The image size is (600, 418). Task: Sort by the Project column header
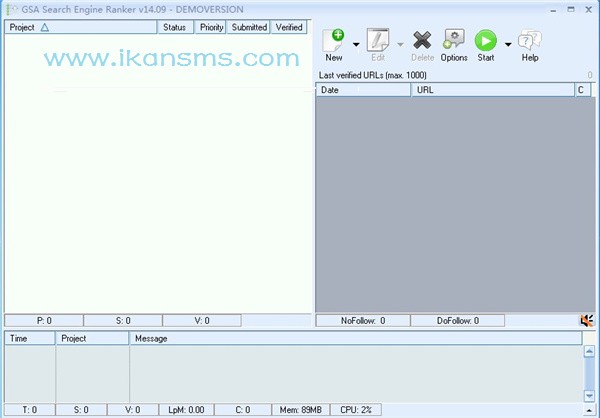[x=81, y=27]
